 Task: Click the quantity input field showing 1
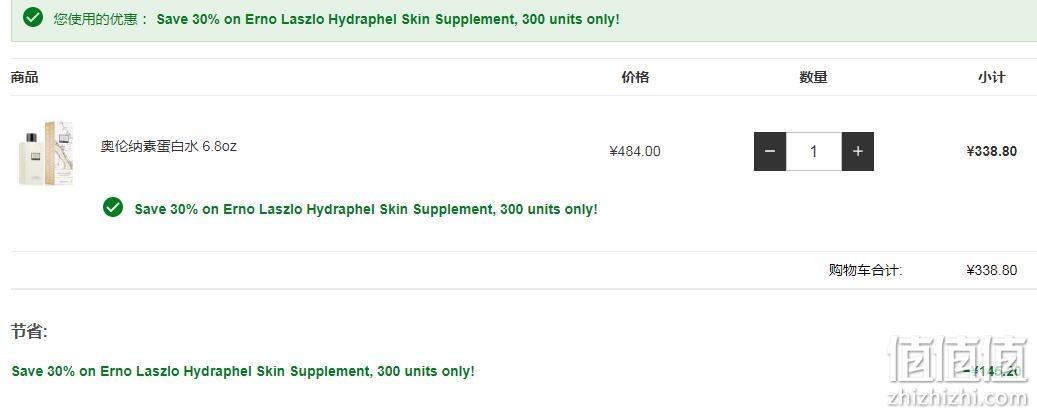(813, 151)
